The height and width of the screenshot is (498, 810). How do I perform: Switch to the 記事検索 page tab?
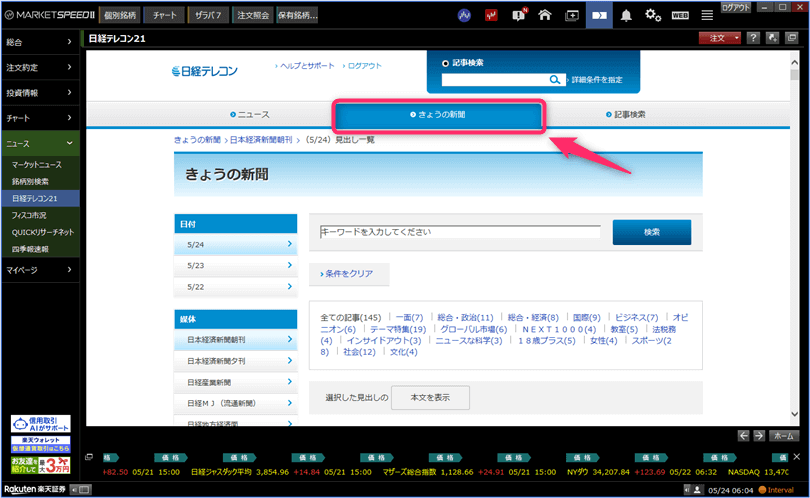coord(626,115)
